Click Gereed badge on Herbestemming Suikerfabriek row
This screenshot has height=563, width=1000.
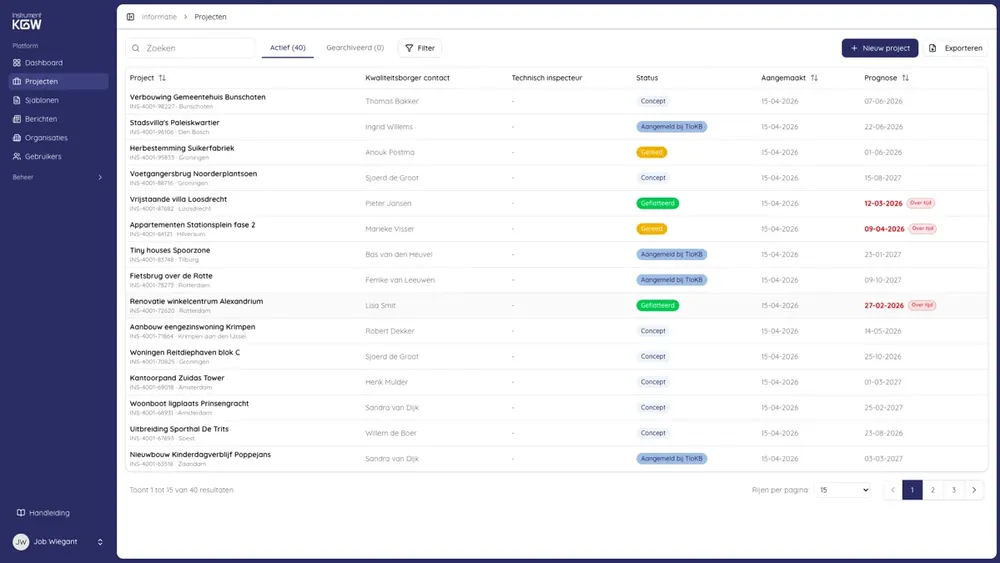(x=651, y=152)
